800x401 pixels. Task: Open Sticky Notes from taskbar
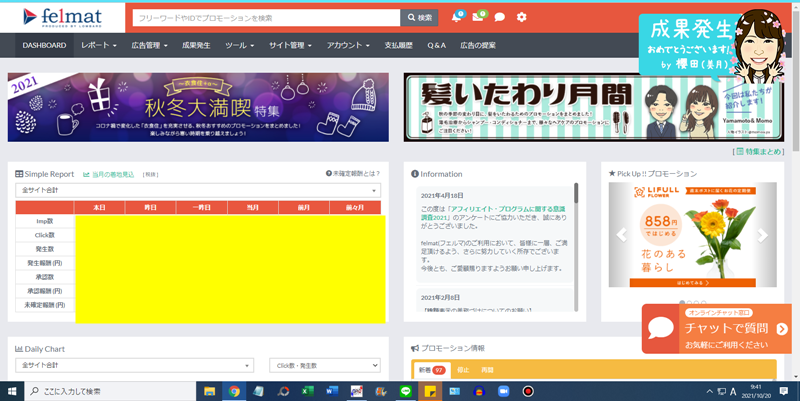coord(430,391)
